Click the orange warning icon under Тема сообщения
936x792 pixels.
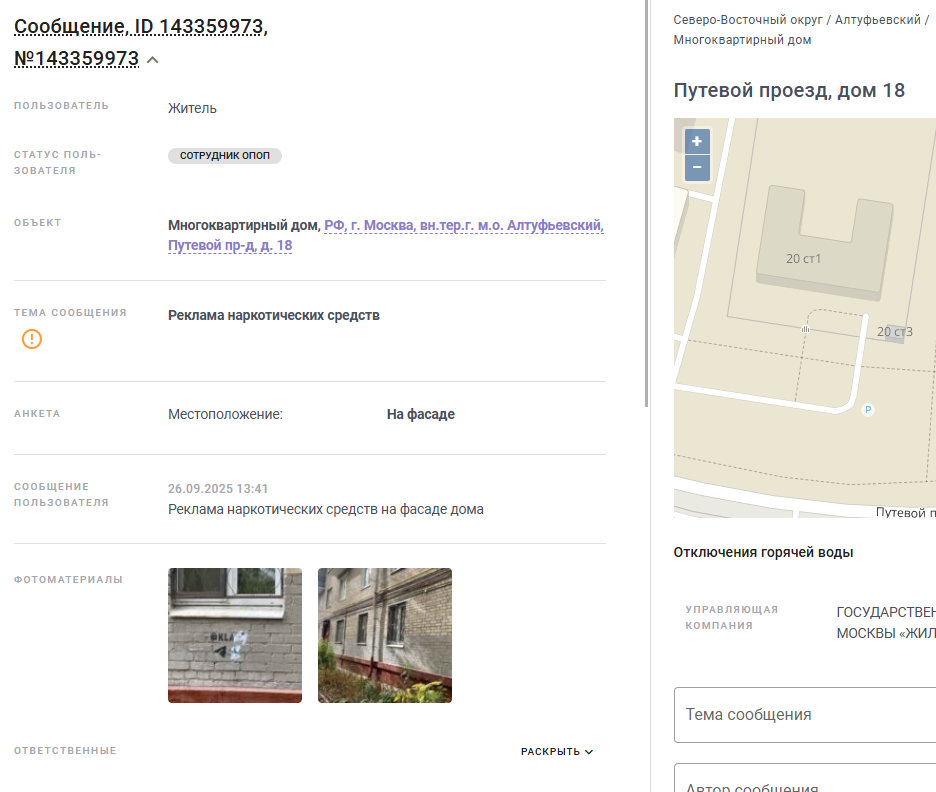[32, 339]
